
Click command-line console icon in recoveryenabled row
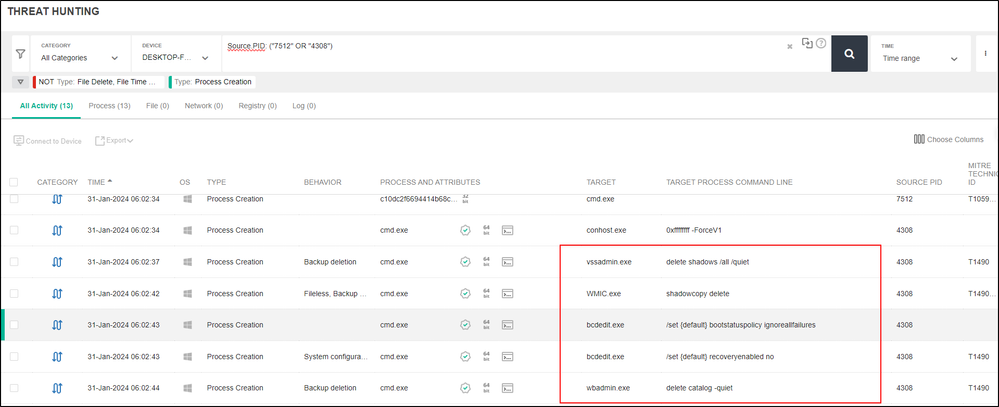[508, 357]
